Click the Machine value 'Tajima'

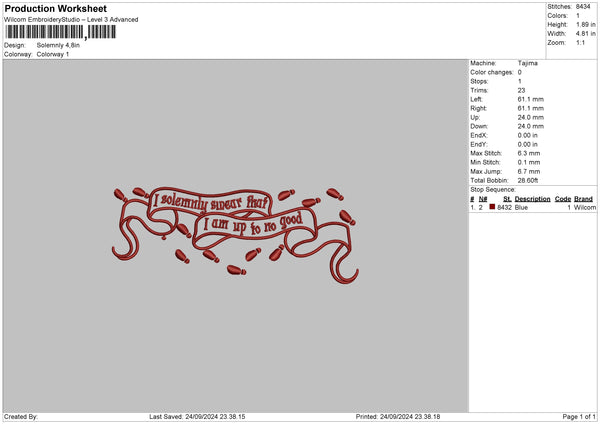528,63
